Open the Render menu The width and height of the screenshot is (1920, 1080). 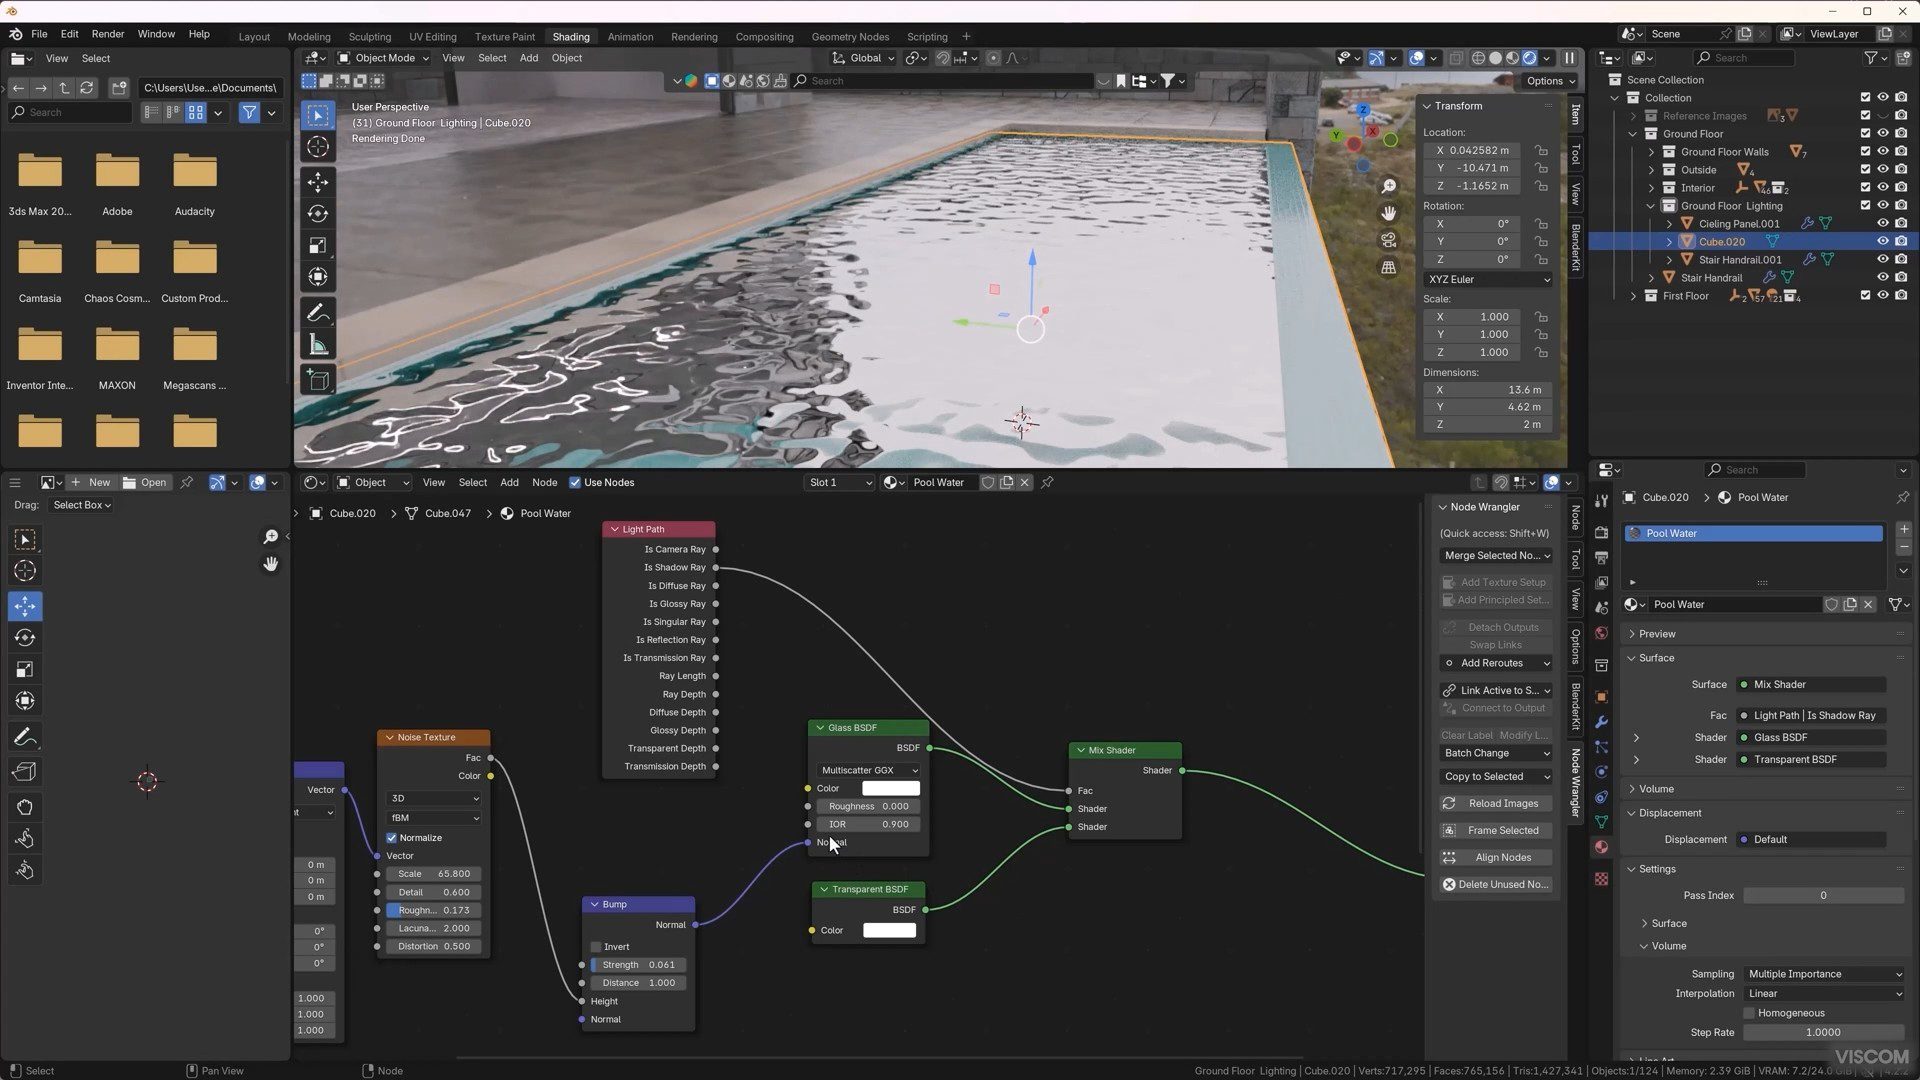pyautogui.click(x=108, y=34)
